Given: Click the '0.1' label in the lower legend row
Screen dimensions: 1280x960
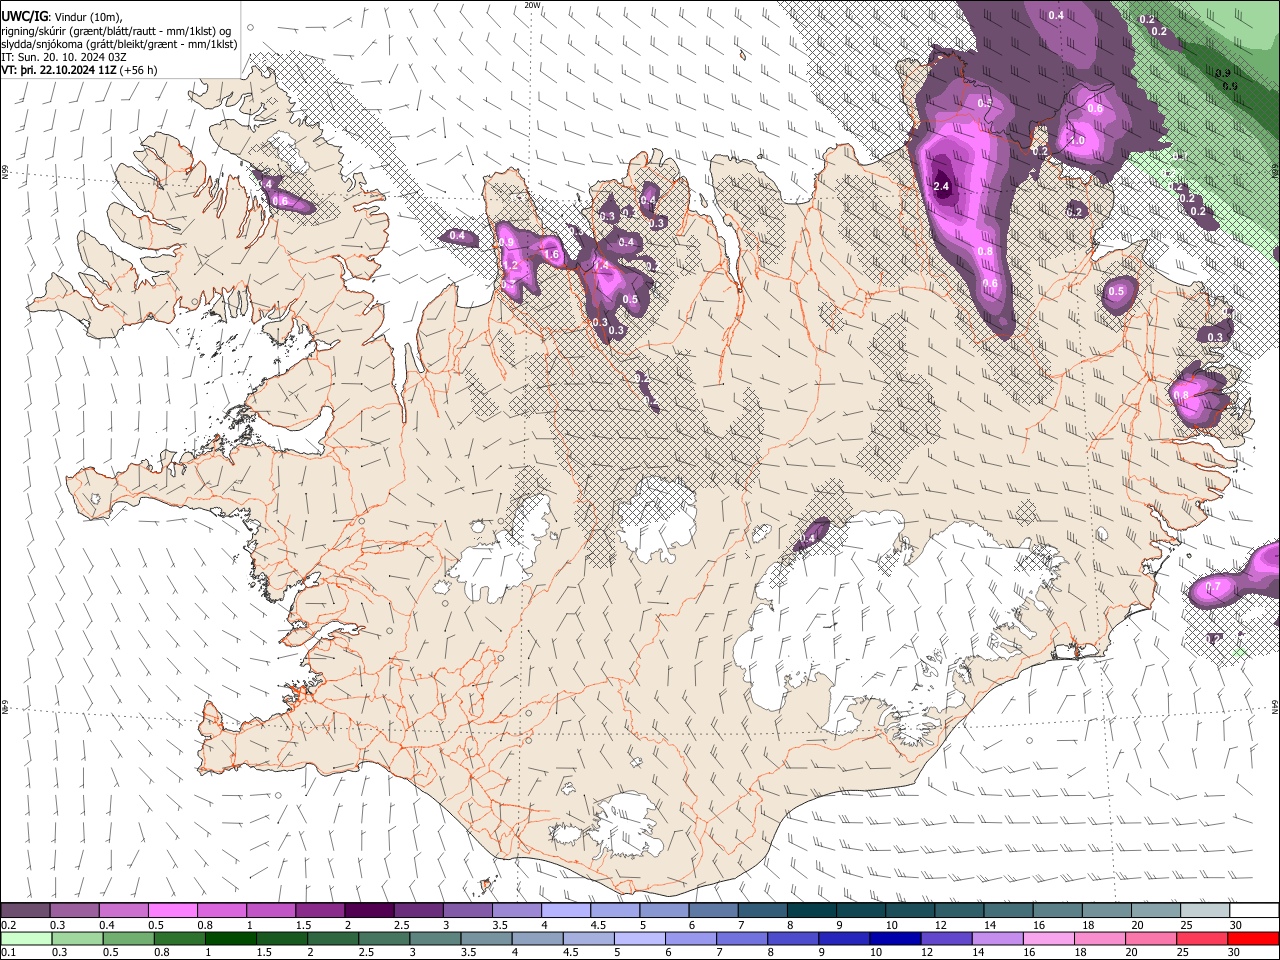Looking at the screenshot, I should [8, 952].
